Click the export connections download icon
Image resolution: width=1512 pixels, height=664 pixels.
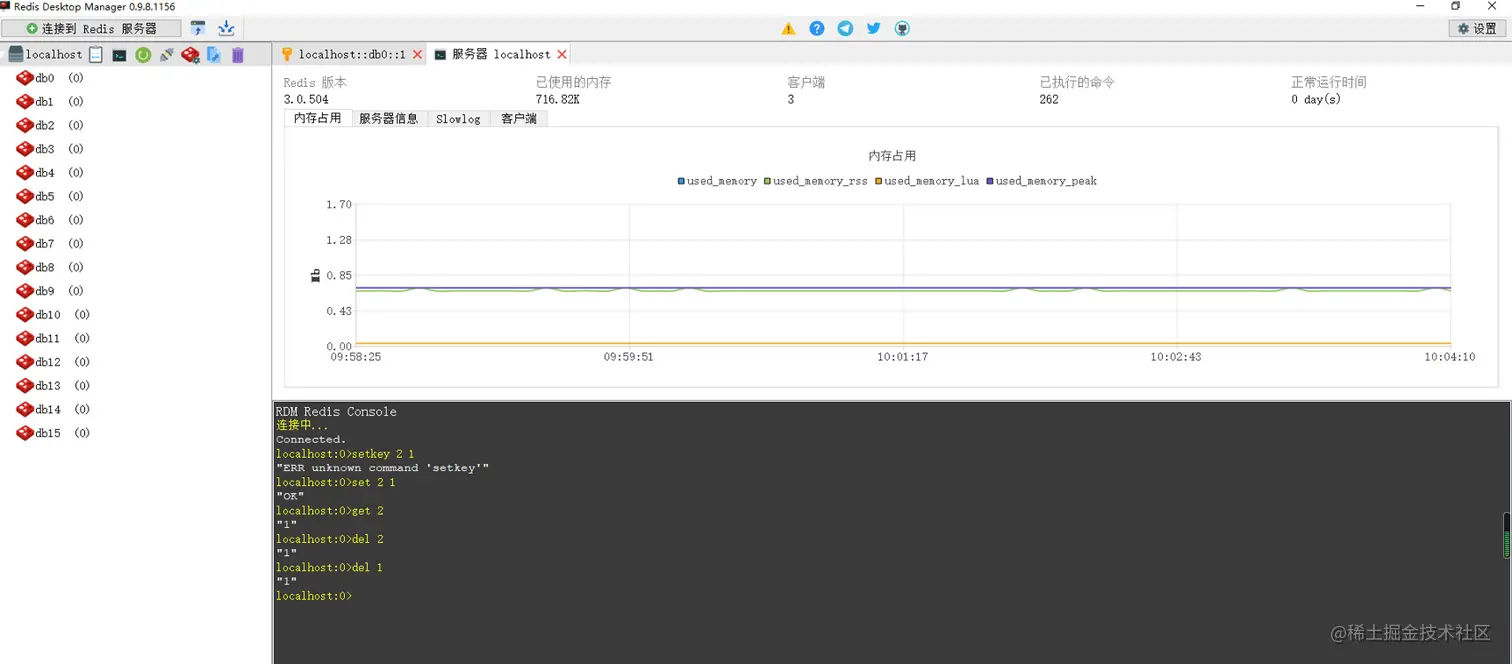click(226, 29)
